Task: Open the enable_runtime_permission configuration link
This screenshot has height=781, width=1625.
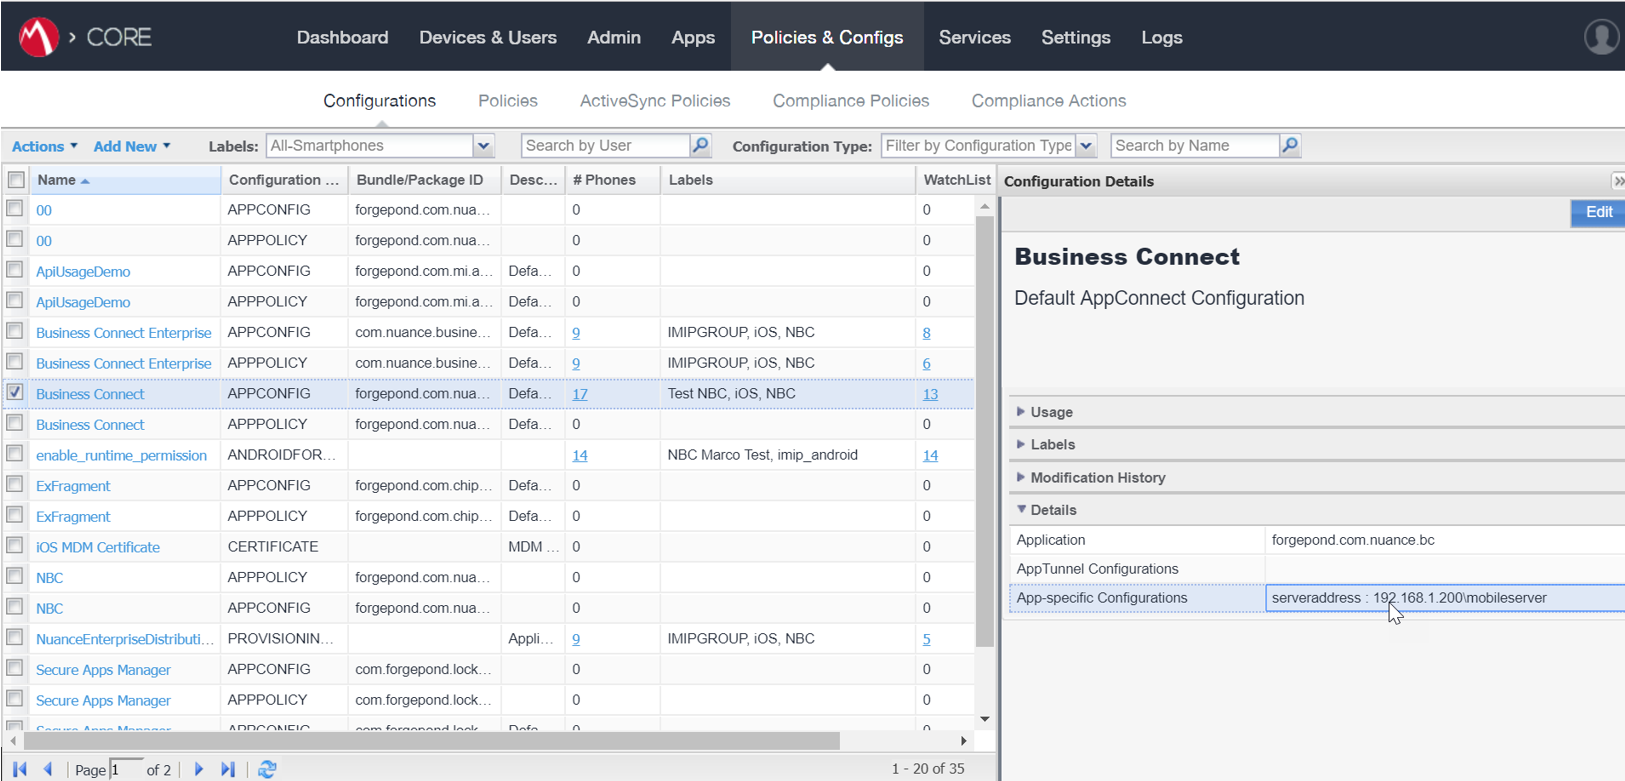Action: 121,455
